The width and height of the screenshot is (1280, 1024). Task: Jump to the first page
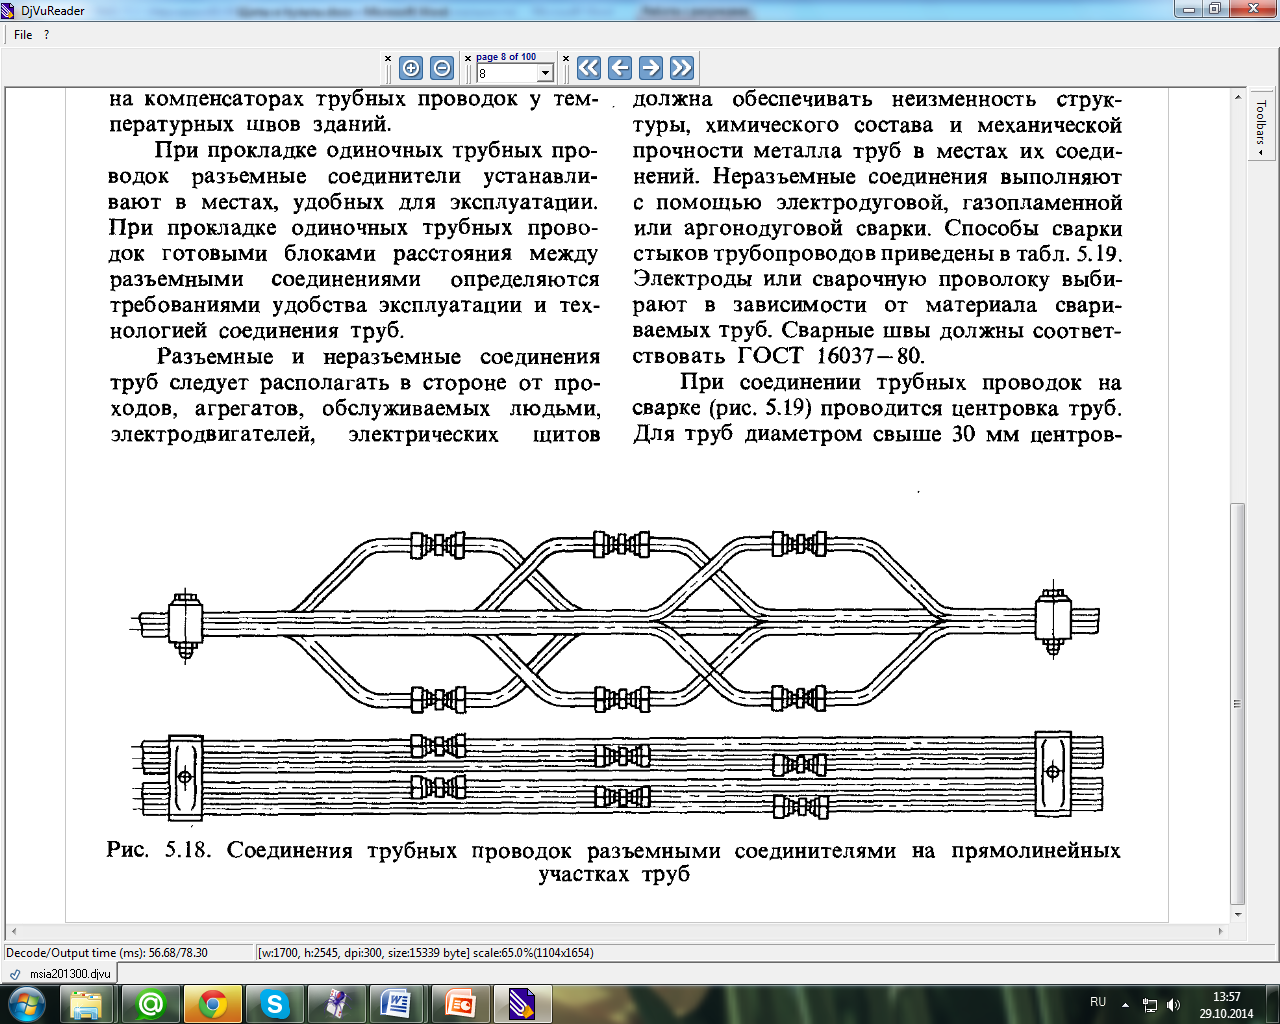589,68
